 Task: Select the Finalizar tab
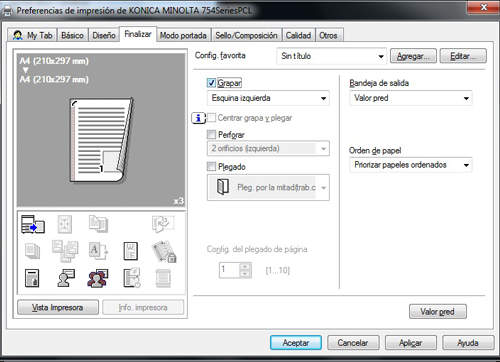[x=138, y=34]
